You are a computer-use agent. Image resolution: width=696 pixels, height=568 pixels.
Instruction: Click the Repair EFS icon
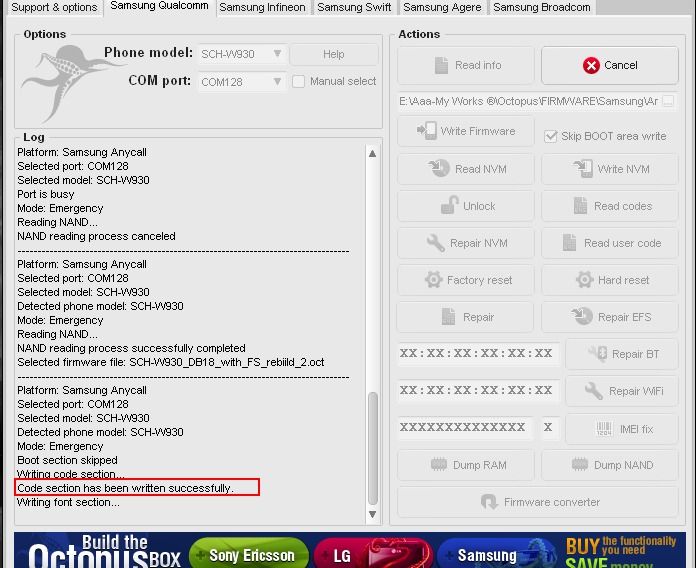(x=582, y=316)
